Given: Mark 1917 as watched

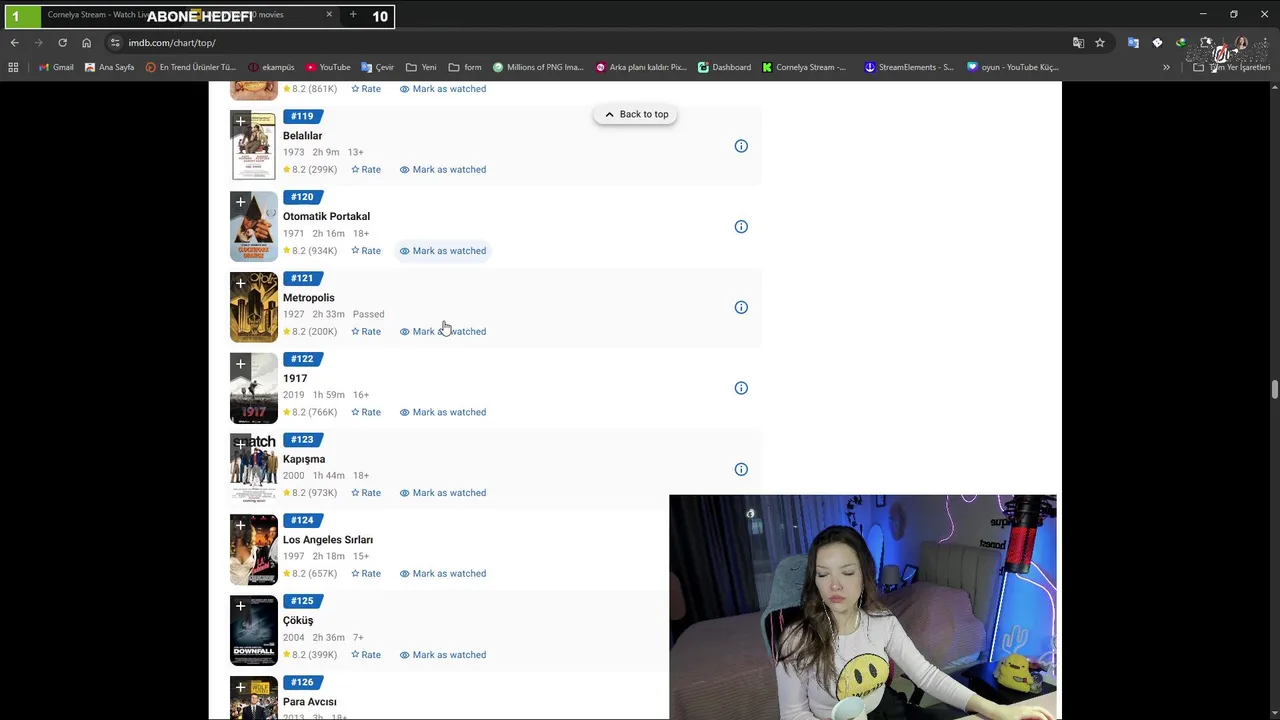Looking at the screenshot, I should pos(443,412).
